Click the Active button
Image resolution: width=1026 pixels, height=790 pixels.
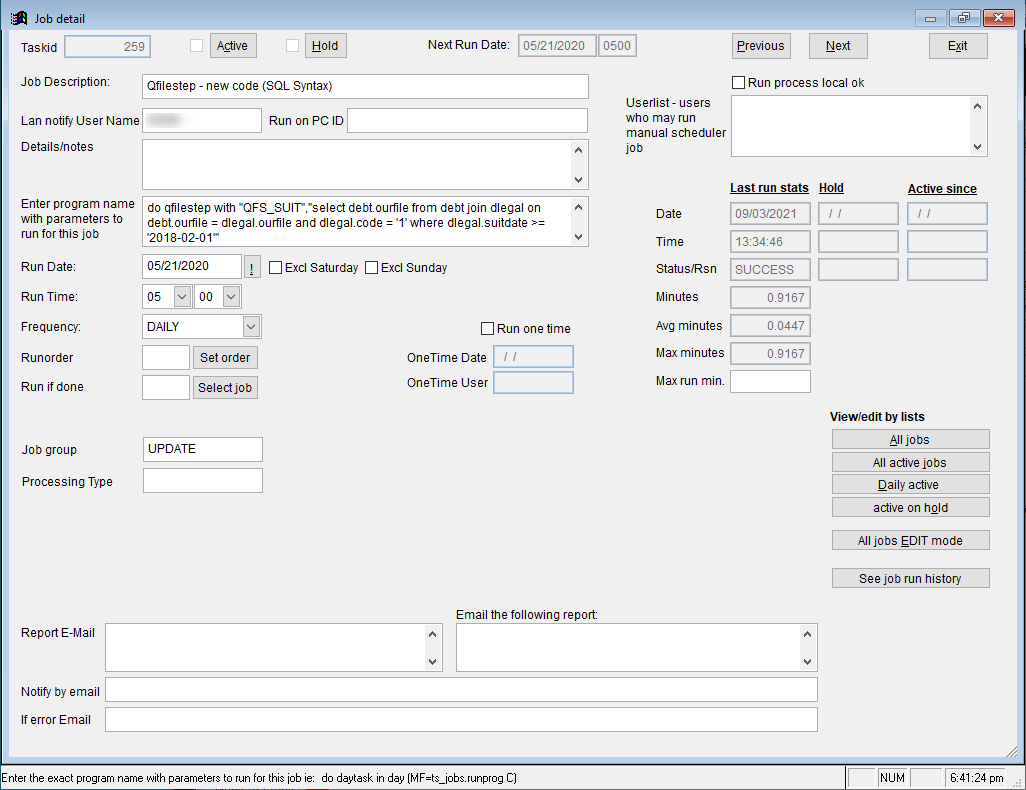pyautogui.click(x=233, y=46)
